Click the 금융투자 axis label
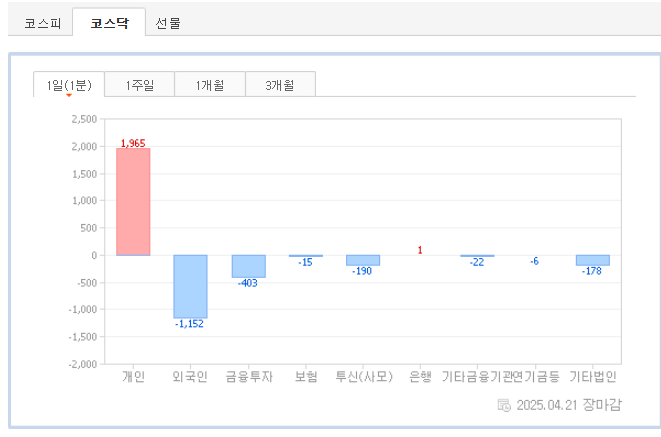Viewport: 661px width, 437px height. point(249,376)
